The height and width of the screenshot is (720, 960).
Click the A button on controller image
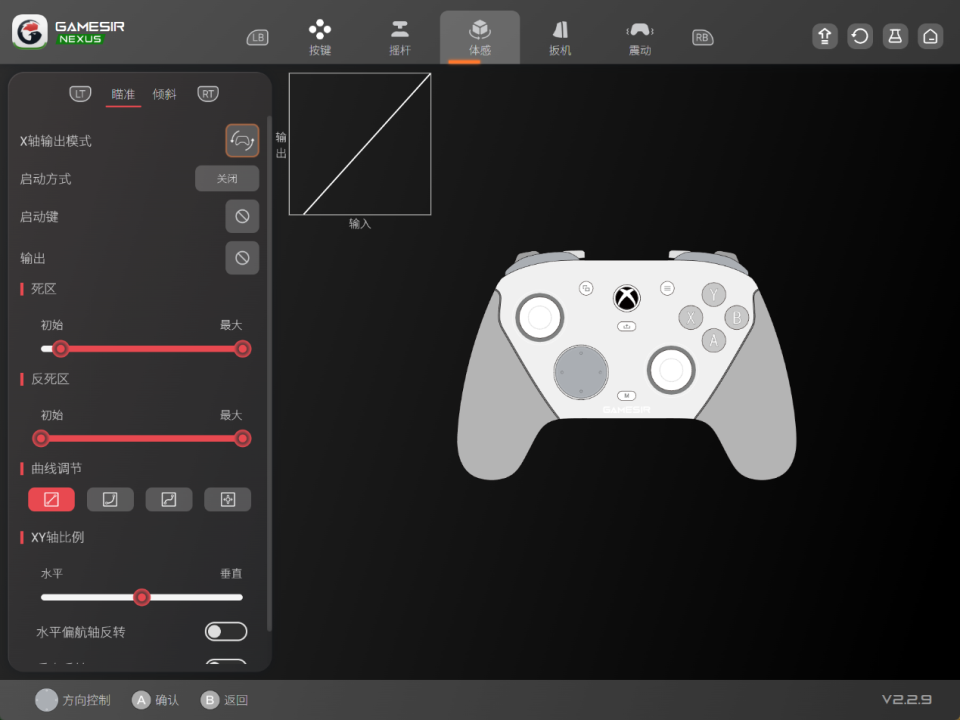(x=713, y=340)
